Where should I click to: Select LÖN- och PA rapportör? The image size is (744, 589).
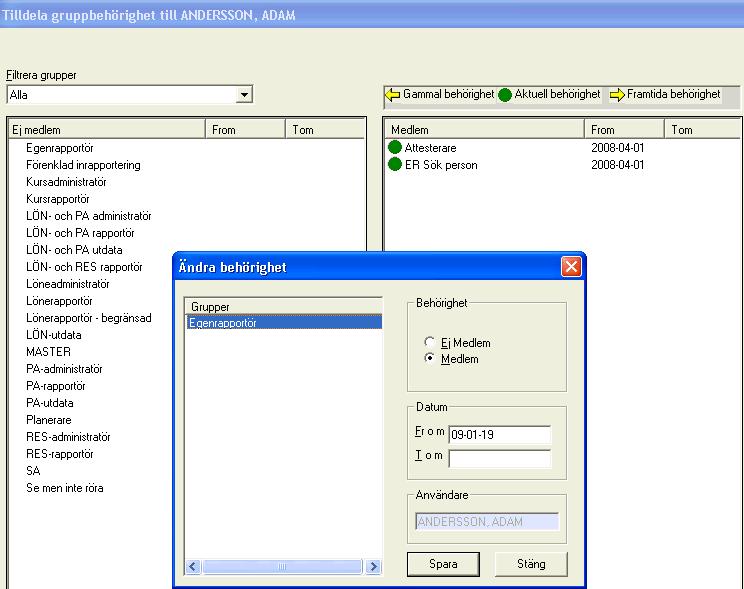(x=80, y=233)
